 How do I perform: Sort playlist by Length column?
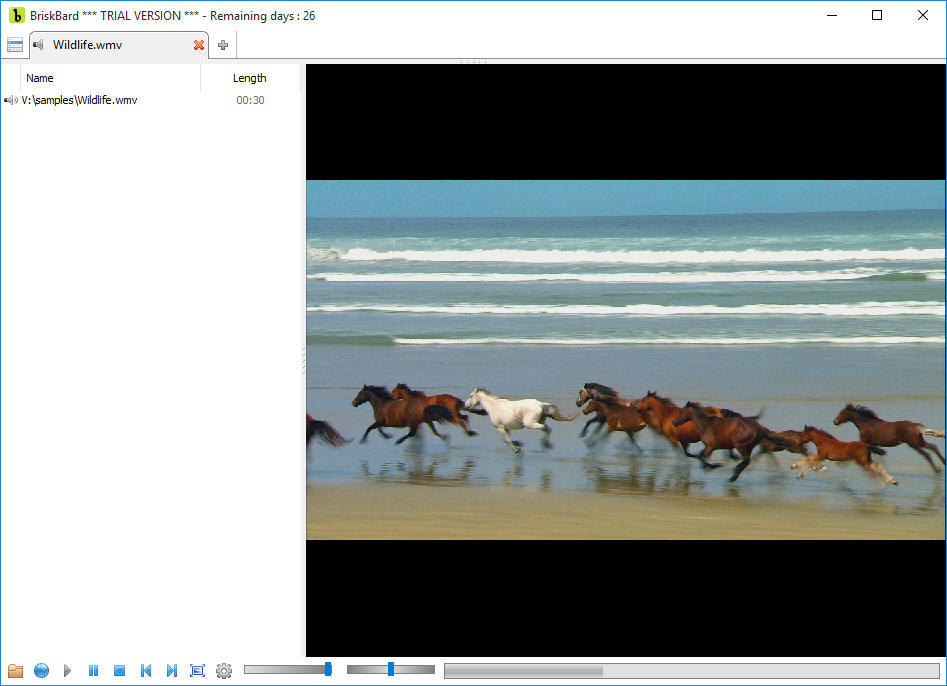click(x=250, y=78)
